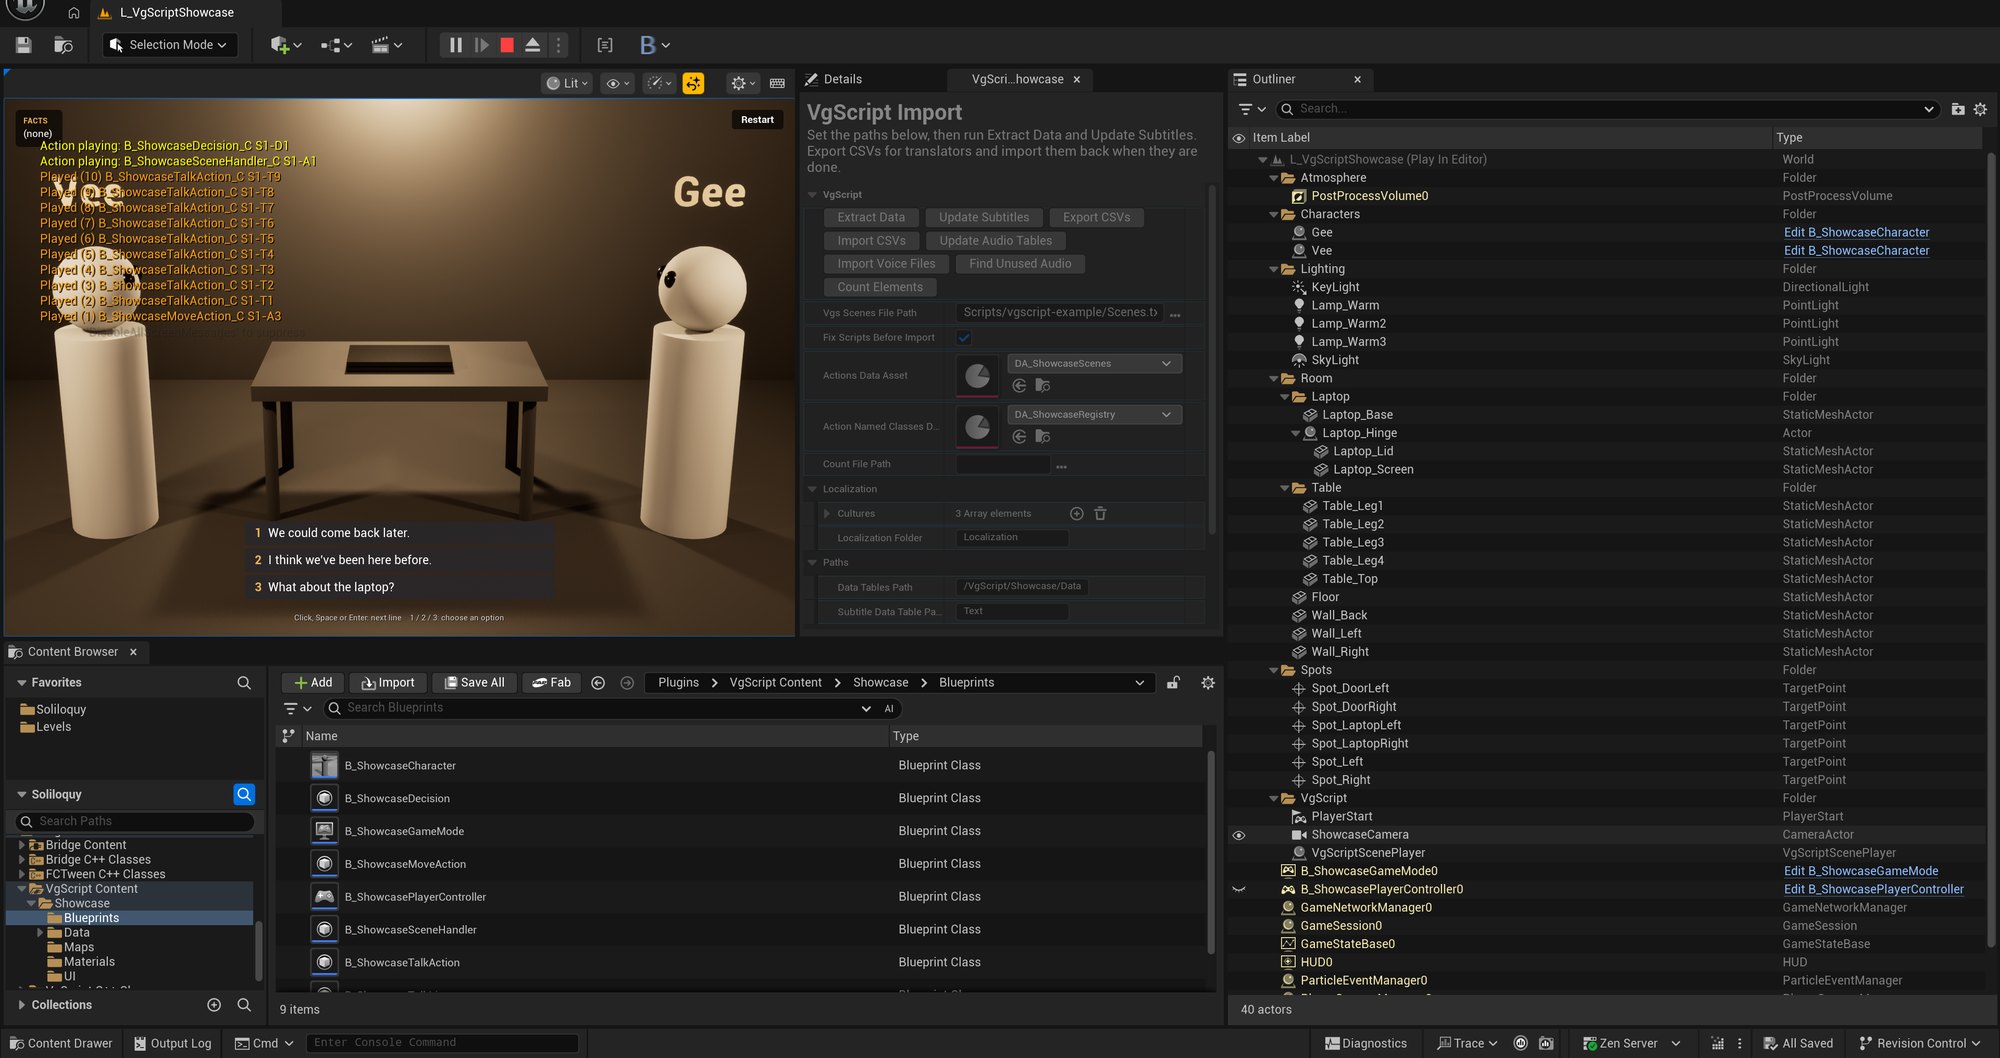Open the DA_ShowcaseRegistry asset dropdown
Screen dimensions: 2000x1058
pos(1094,415)
